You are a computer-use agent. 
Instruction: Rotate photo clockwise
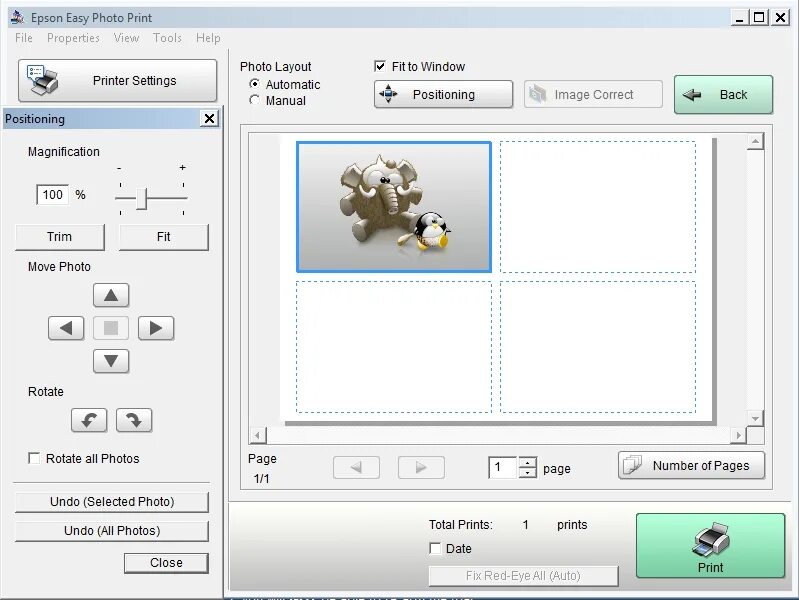pos(134,420)
